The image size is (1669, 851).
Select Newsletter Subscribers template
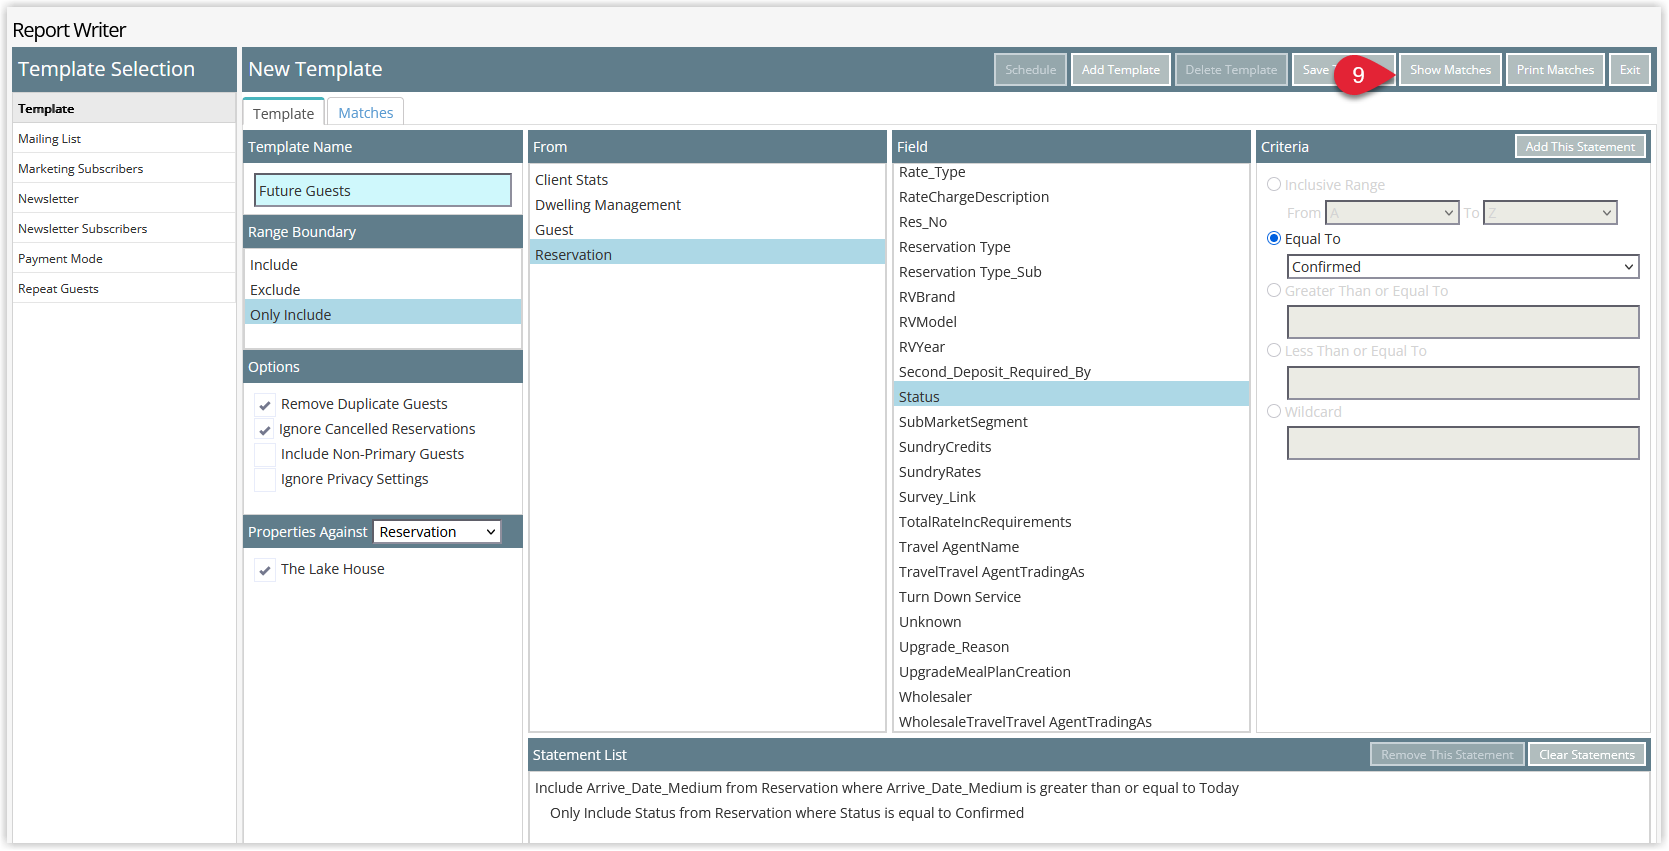124,229
